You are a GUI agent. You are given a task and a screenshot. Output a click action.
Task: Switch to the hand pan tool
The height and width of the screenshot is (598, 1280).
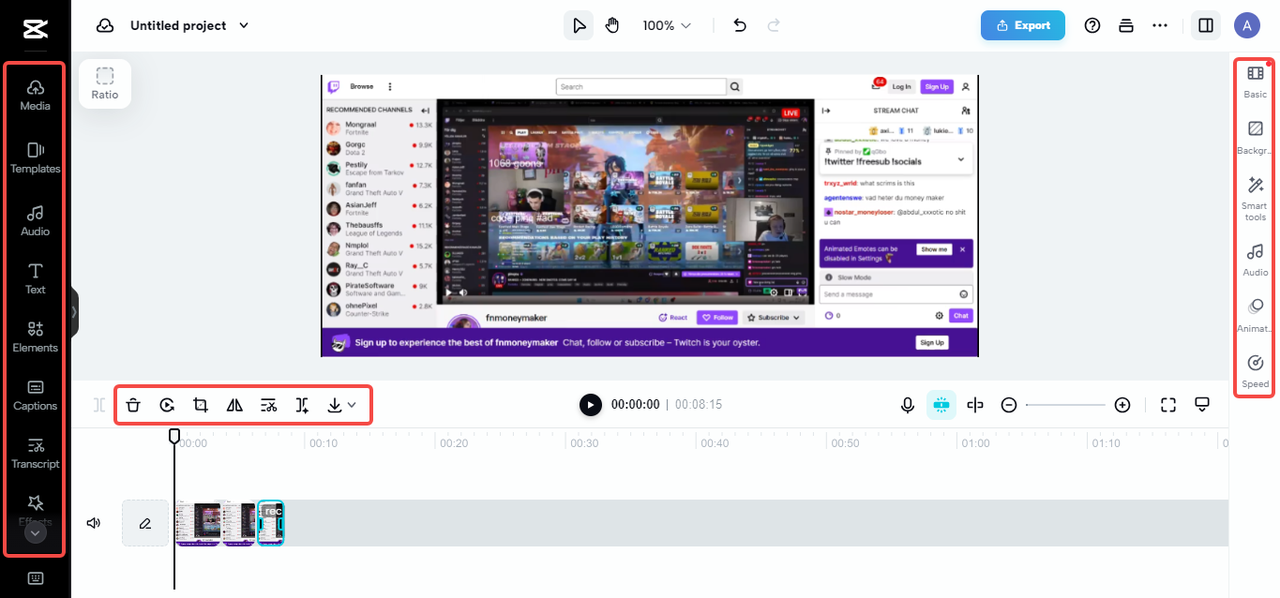click(x=612, y=25)
